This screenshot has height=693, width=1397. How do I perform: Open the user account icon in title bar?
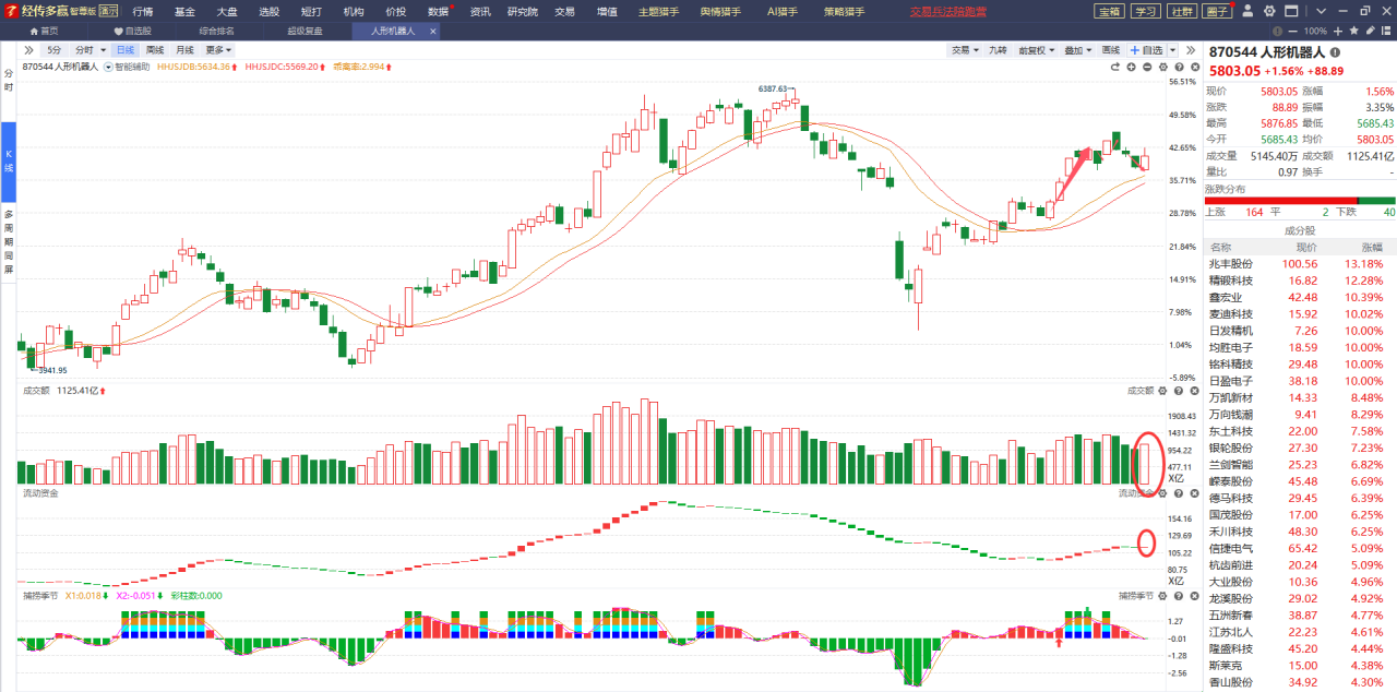(x=1248, y=11)
